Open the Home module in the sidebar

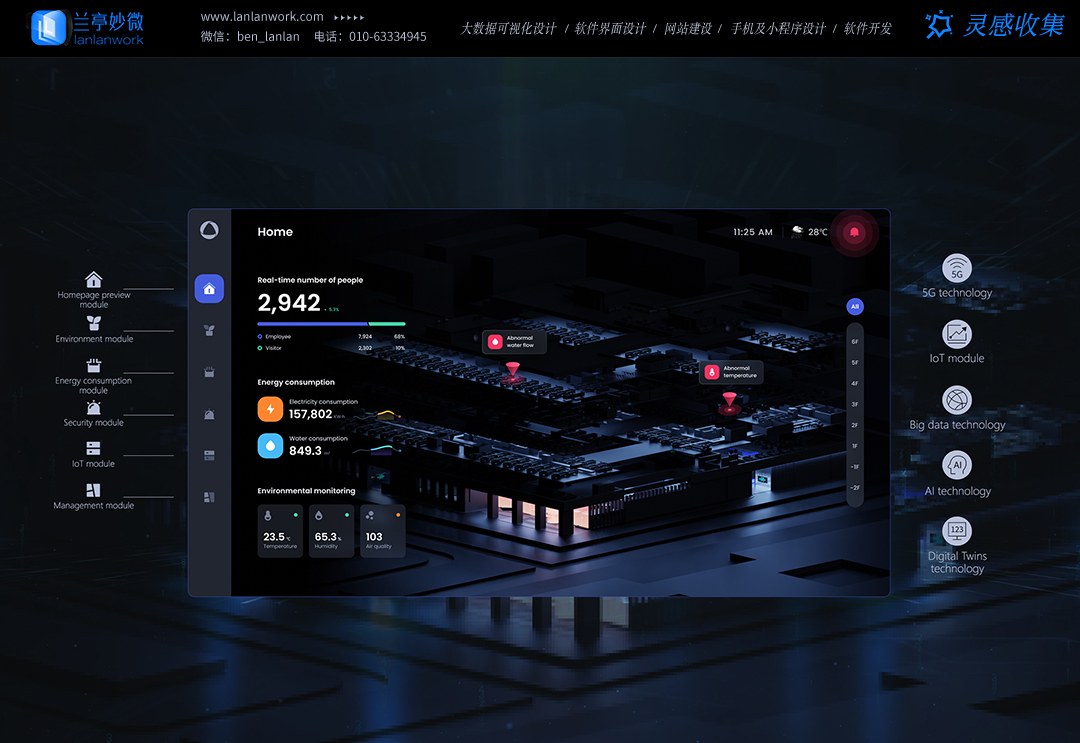209,289
